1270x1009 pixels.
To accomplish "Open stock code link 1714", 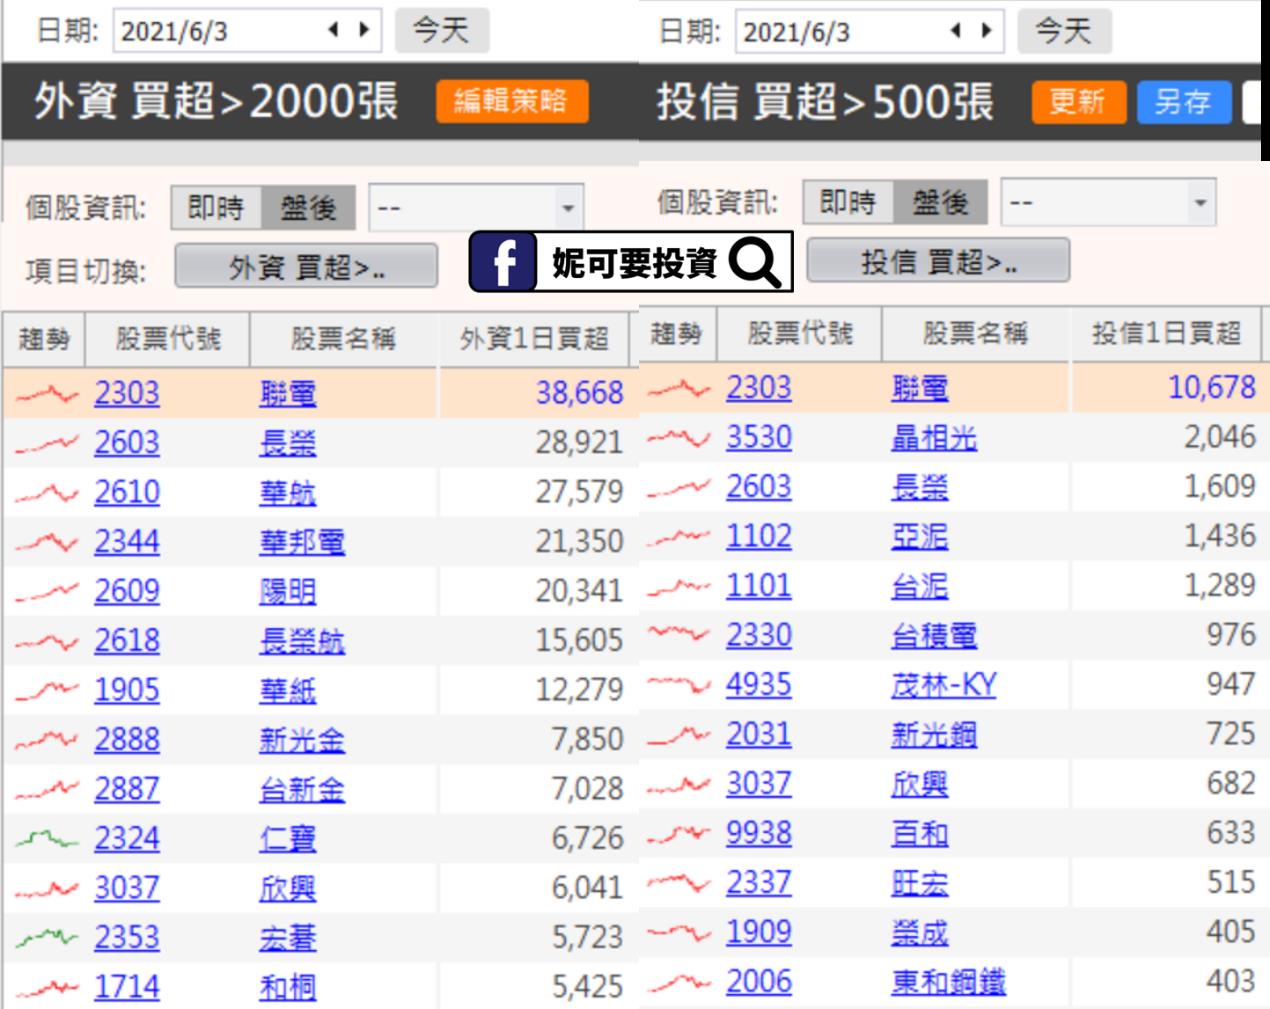I will (x=127, y=987).
